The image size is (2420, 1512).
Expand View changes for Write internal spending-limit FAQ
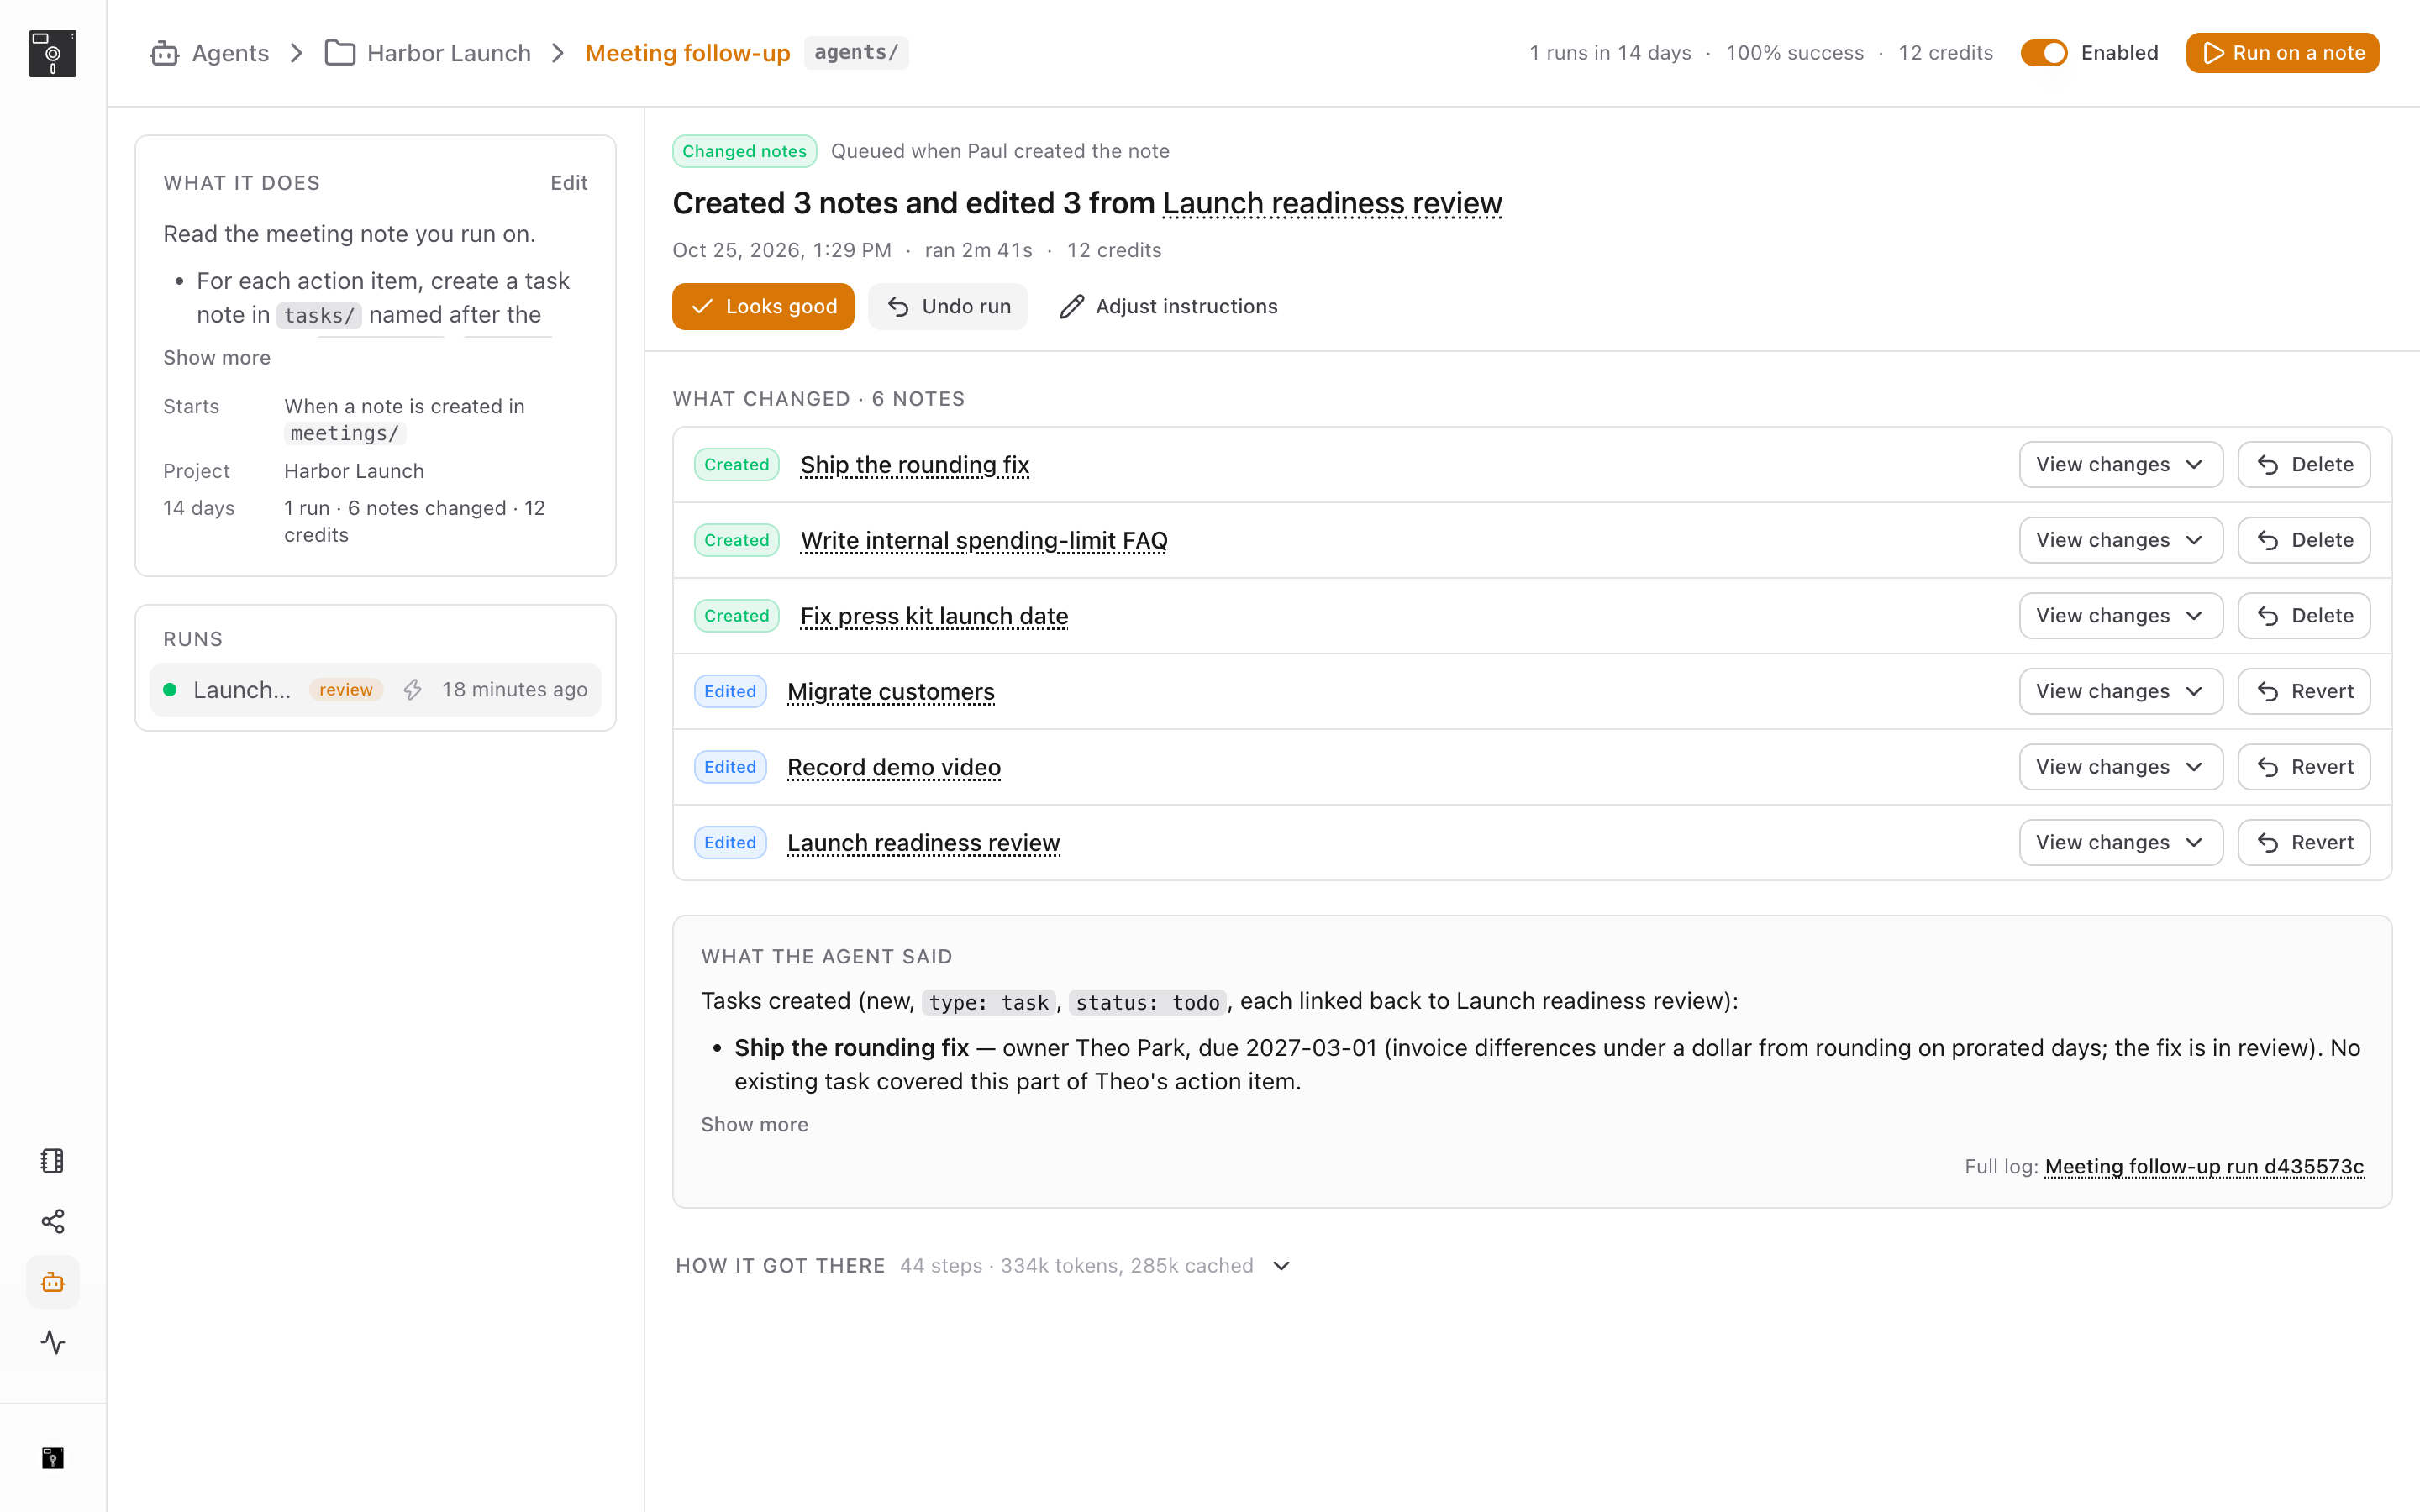2120,540
